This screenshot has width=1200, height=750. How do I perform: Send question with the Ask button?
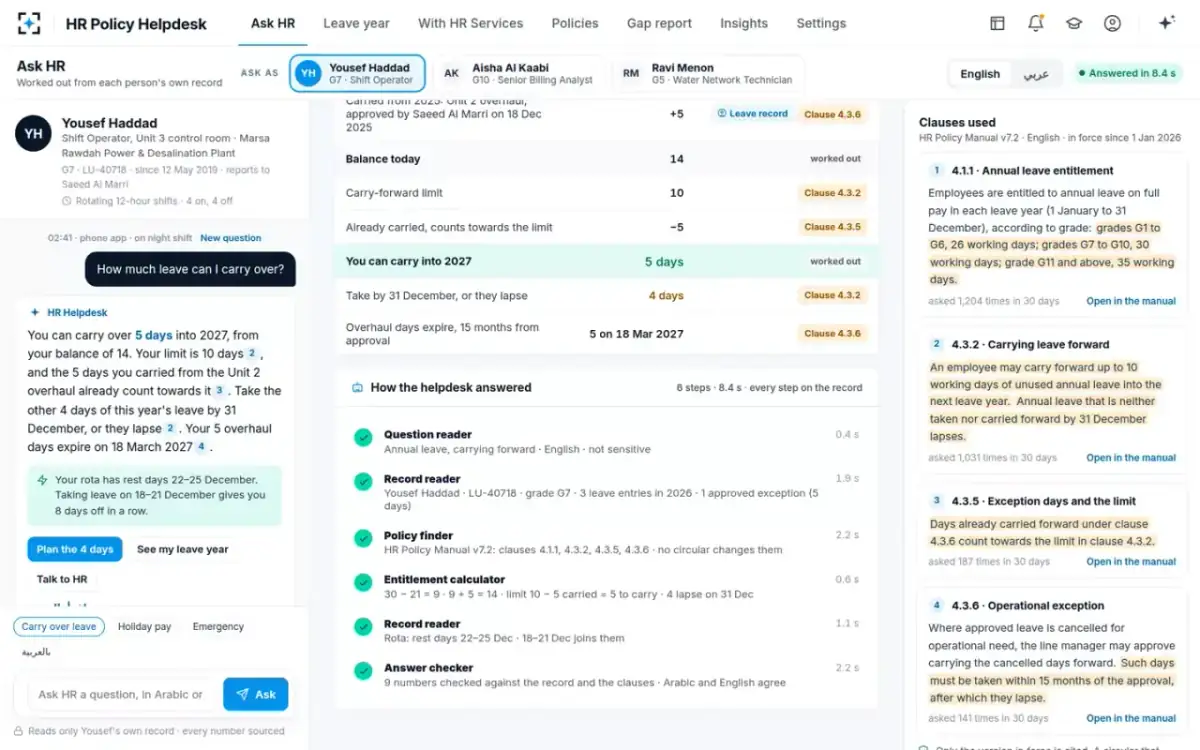(x=255, y=694)
